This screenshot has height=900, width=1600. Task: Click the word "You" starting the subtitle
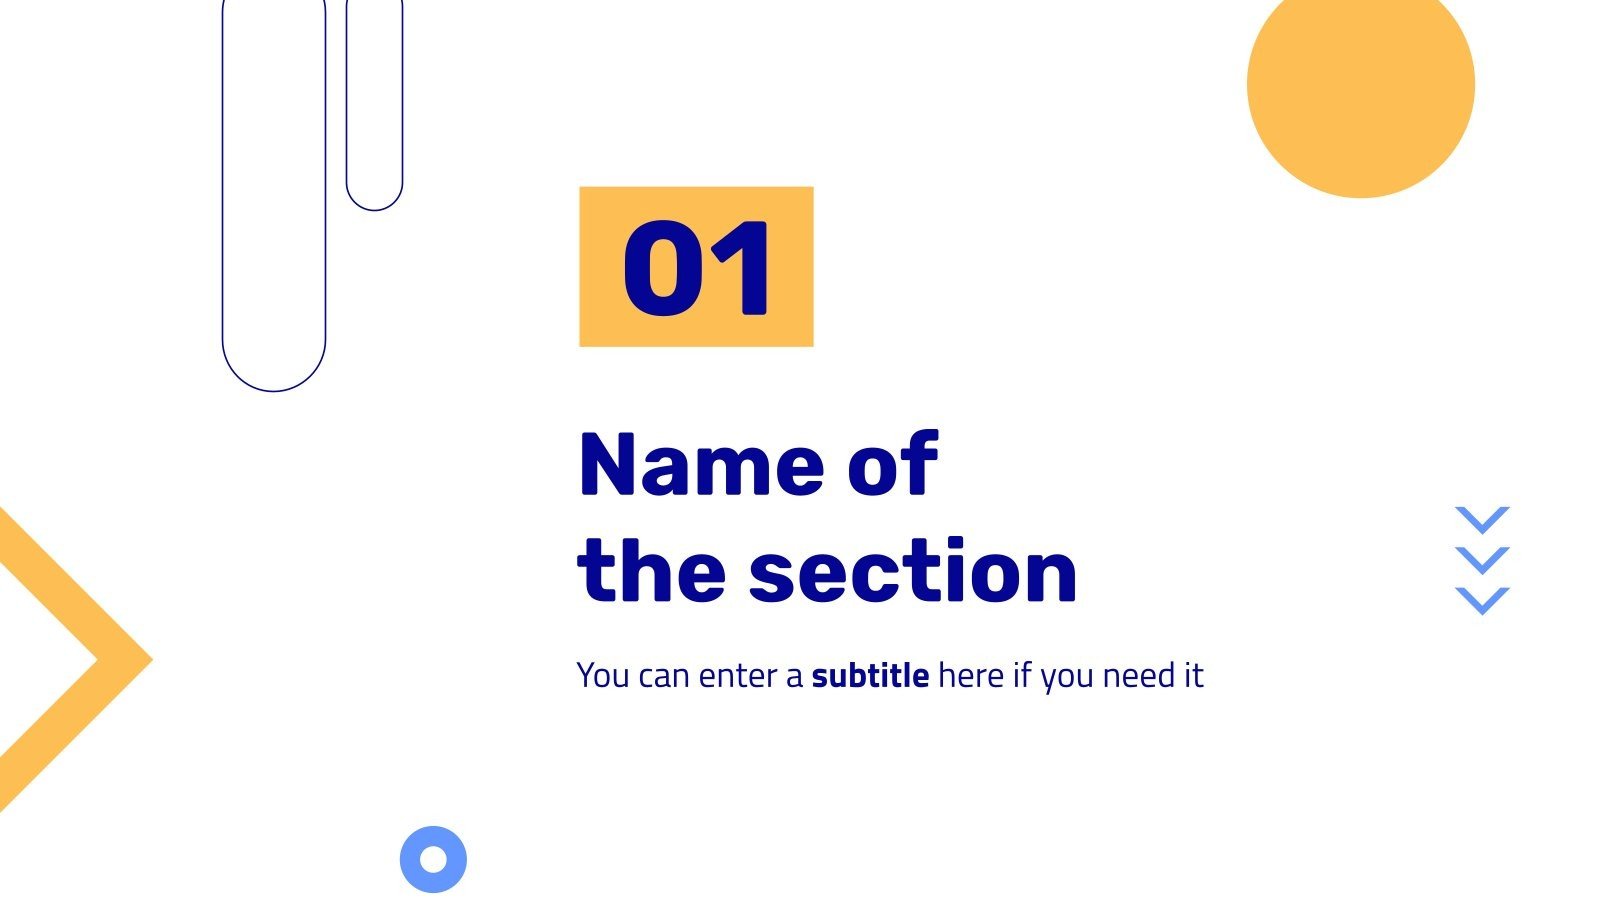click(602, 676)
